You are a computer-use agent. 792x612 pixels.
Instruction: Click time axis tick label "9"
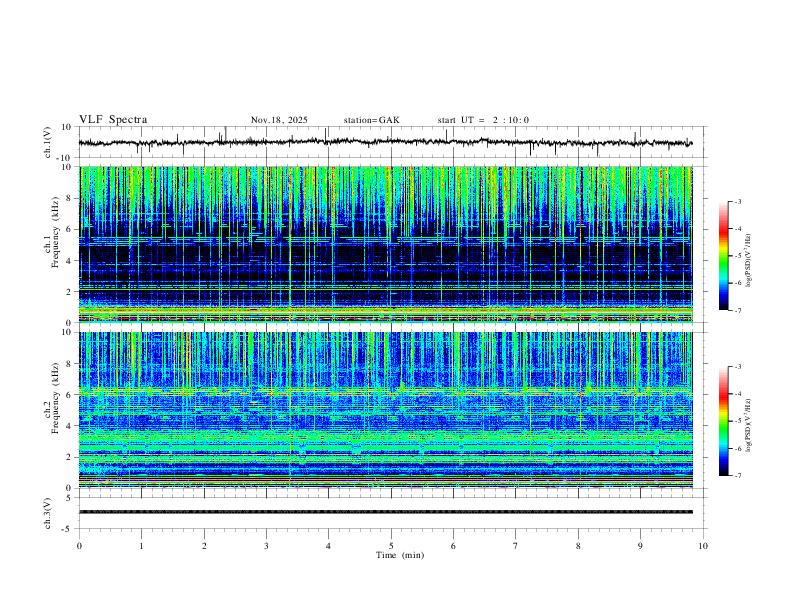tap(640, 546)
